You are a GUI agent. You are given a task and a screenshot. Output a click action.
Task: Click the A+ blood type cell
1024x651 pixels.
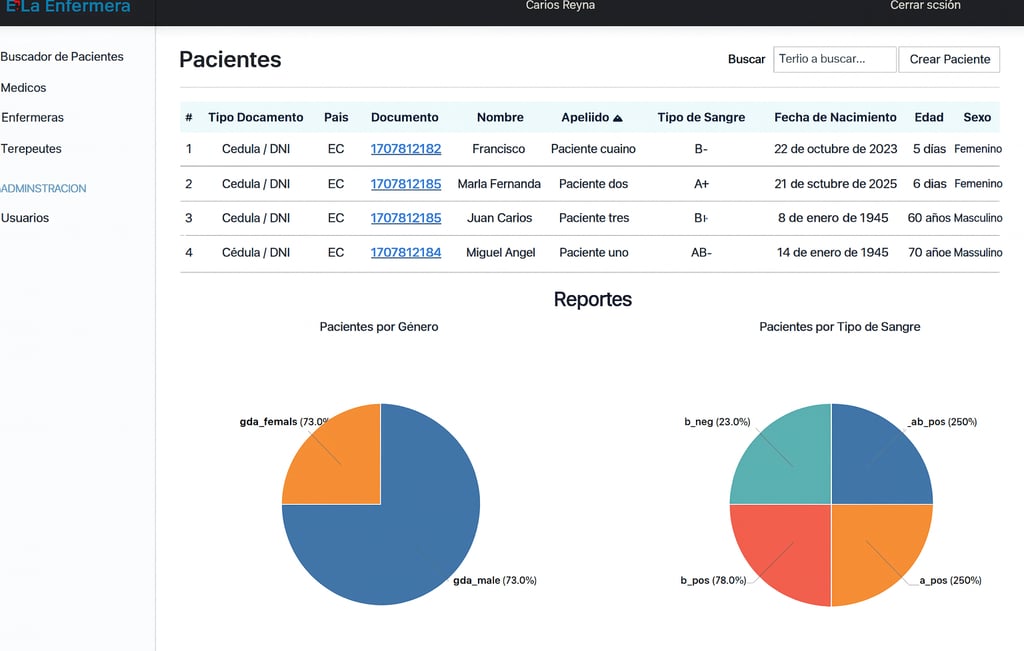701,184
